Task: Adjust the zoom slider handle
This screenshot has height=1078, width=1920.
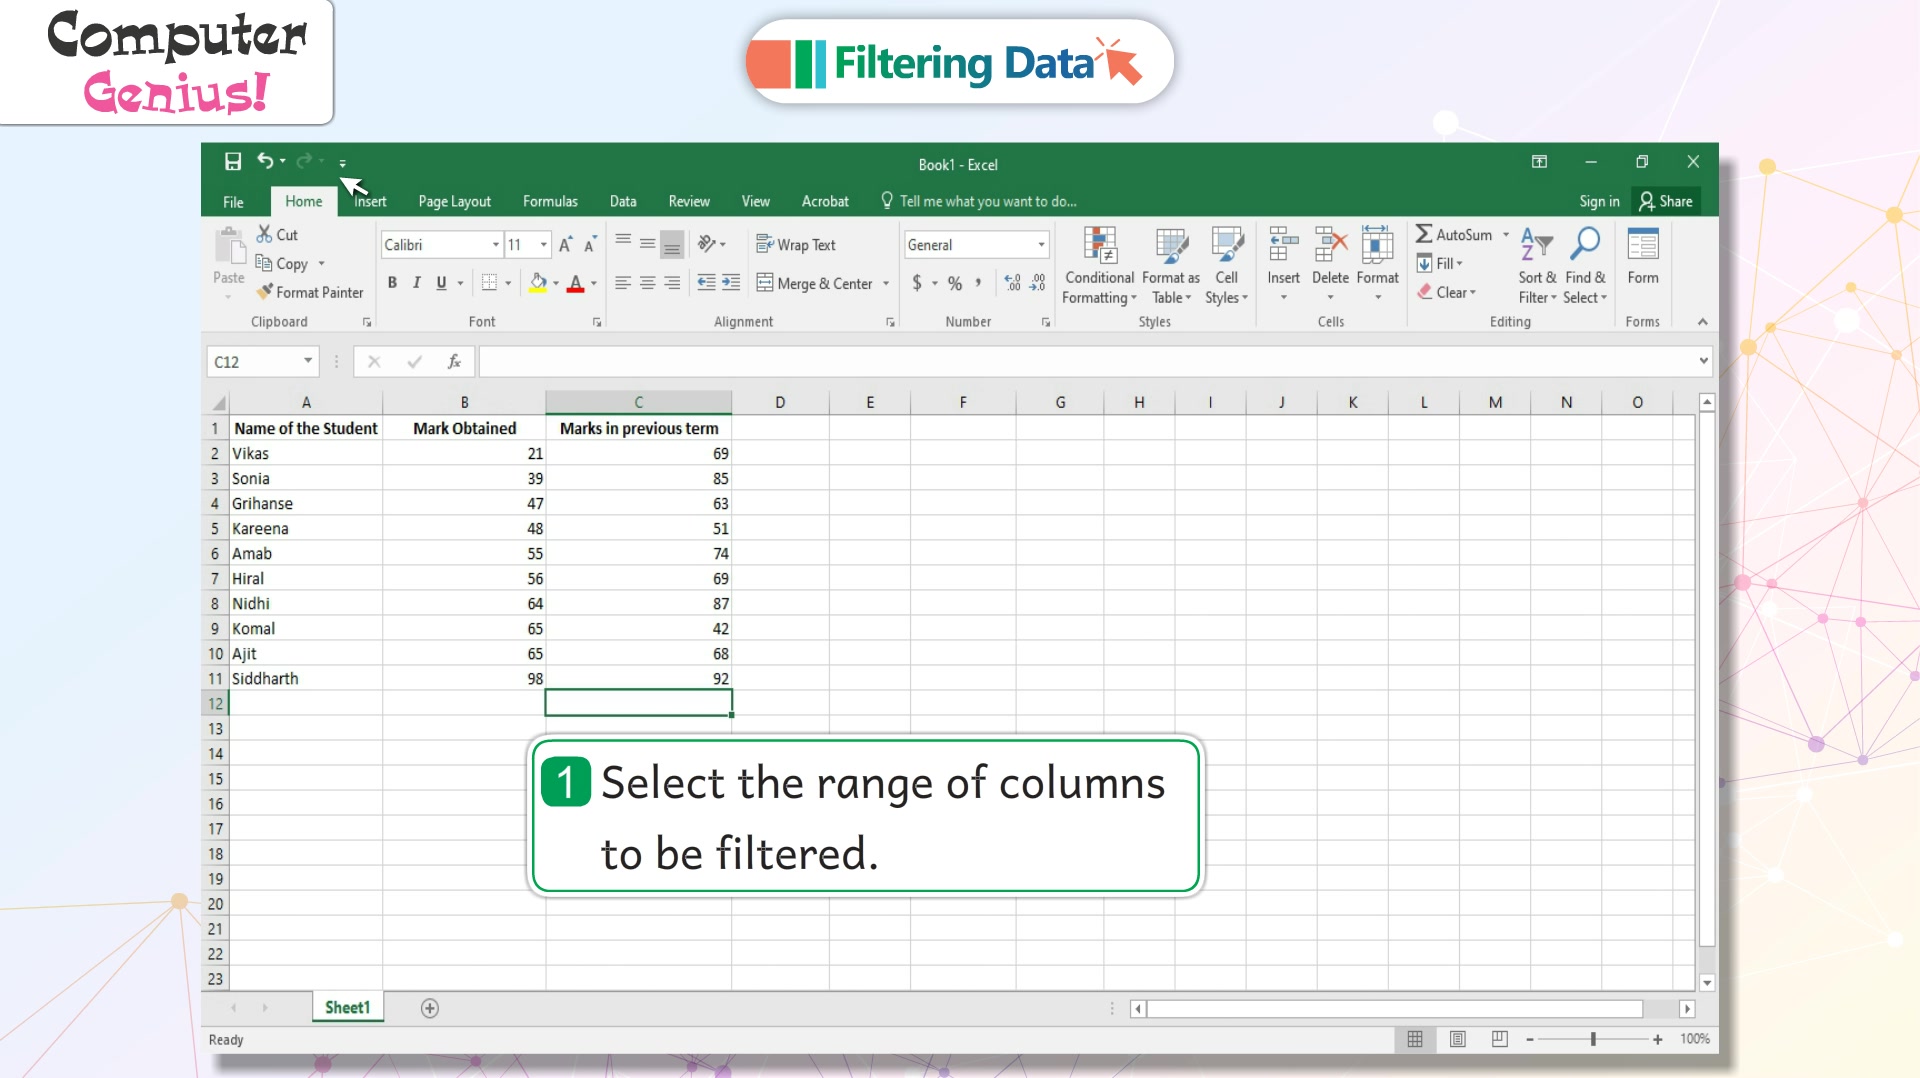Action: 1593,1039
